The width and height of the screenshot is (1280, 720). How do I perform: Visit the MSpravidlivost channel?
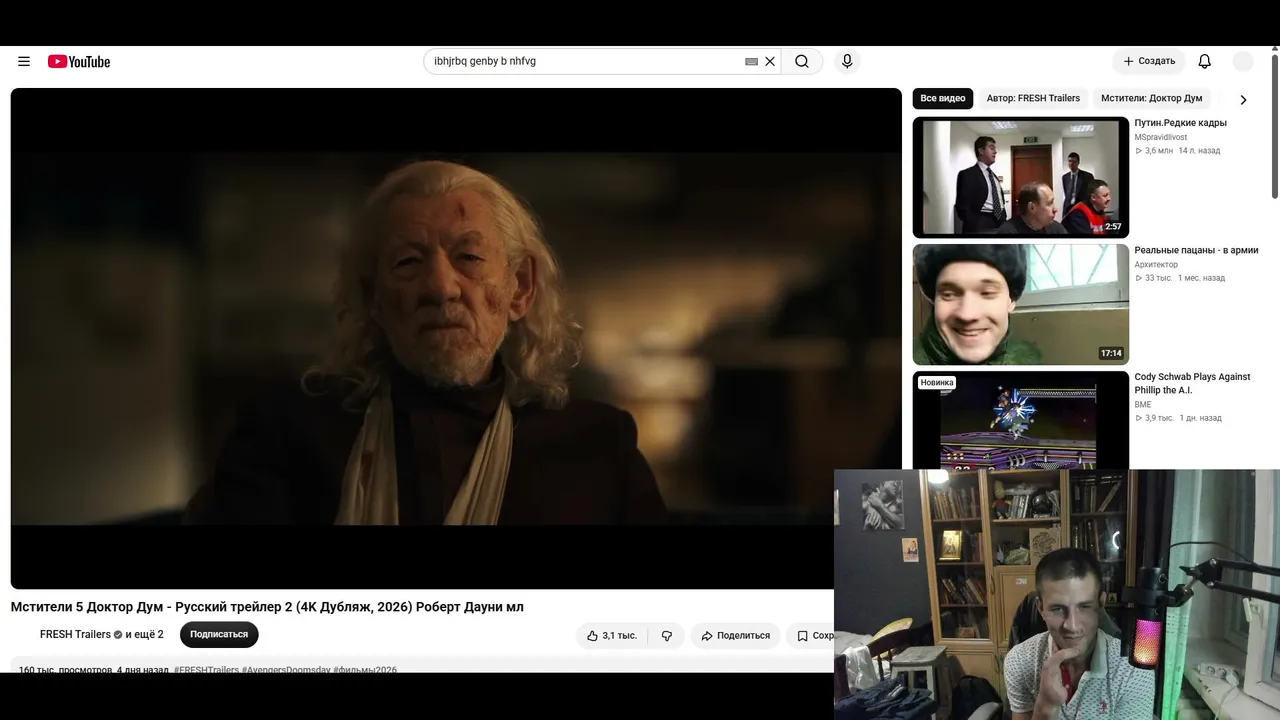tap(1161, 137)
